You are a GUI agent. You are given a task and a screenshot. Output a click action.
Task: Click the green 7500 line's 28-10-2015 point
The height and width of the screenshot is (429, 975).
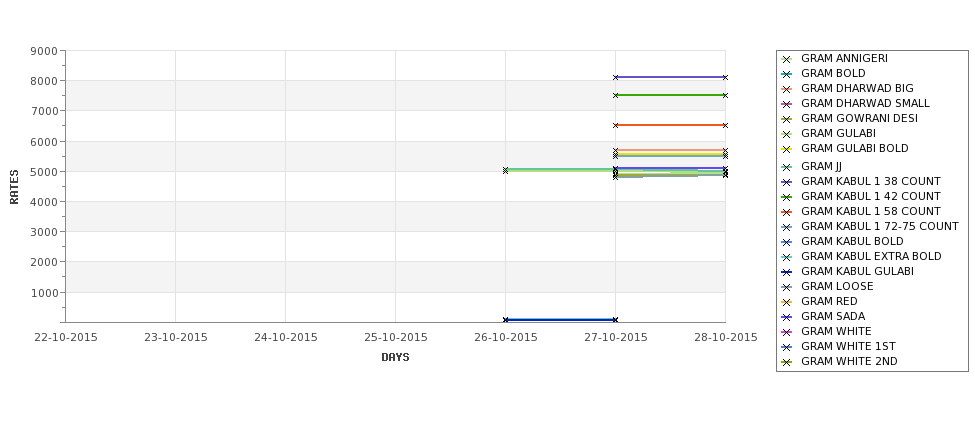725,95
